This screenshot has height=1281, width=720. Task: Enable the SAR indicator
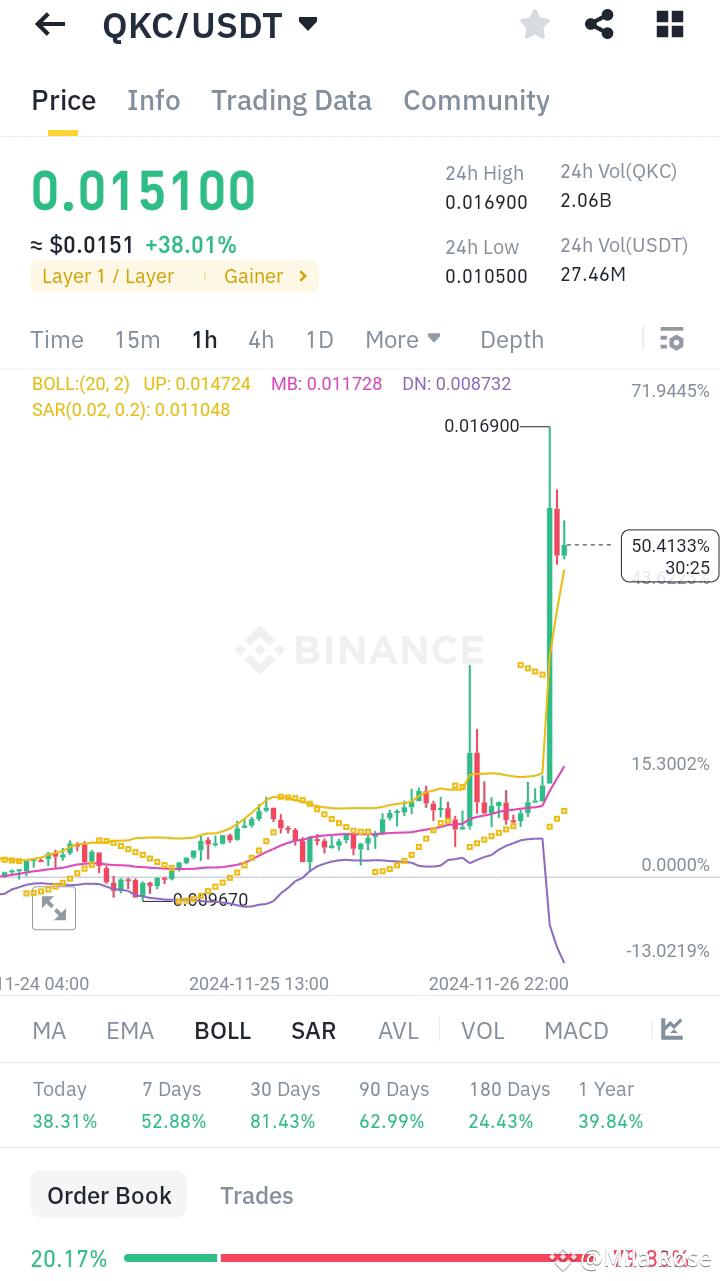click(313, 1029)
